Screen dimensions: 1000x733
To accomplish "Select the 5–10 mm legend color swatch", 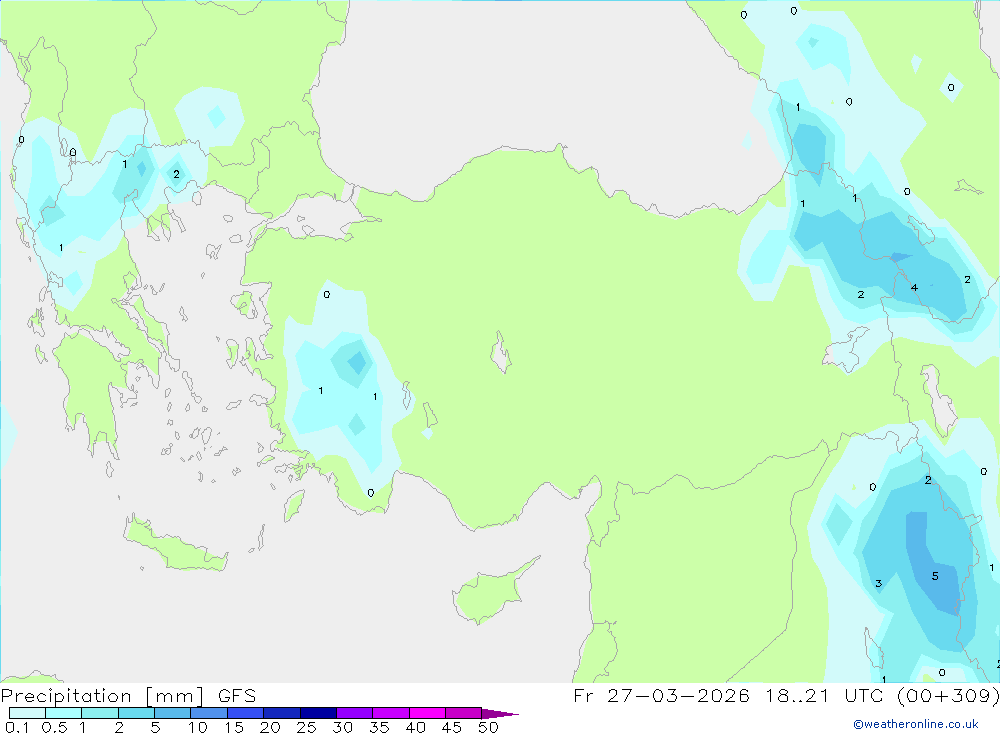I will [172, 713].
